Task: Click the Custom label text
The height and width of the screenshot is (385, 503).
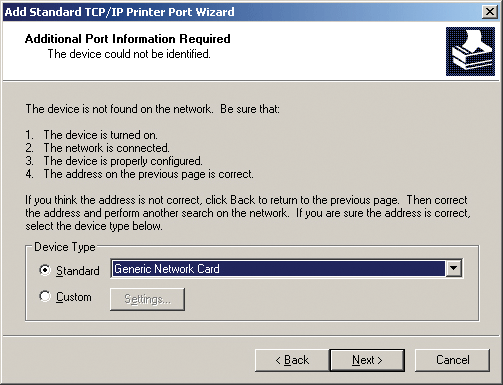Action: pos(74,297)
